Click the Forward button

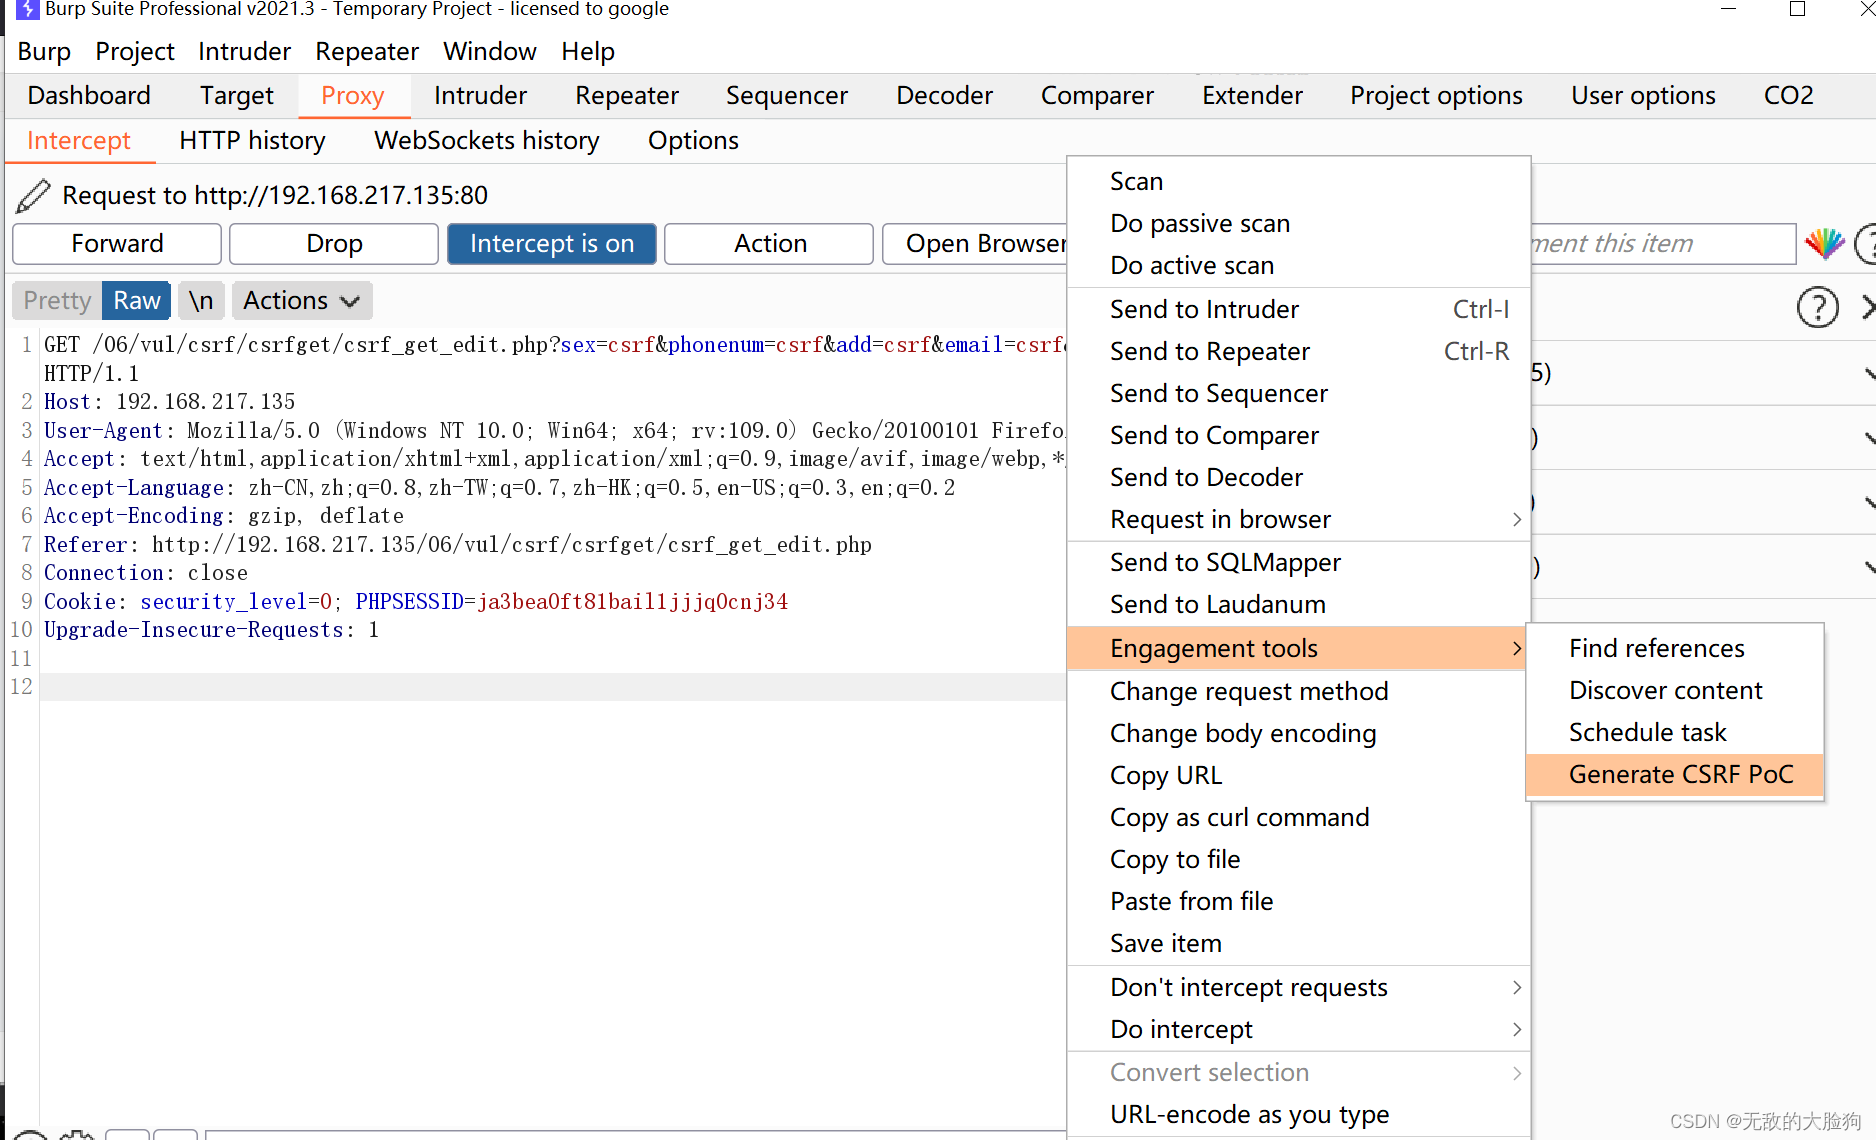click(117, 244)
